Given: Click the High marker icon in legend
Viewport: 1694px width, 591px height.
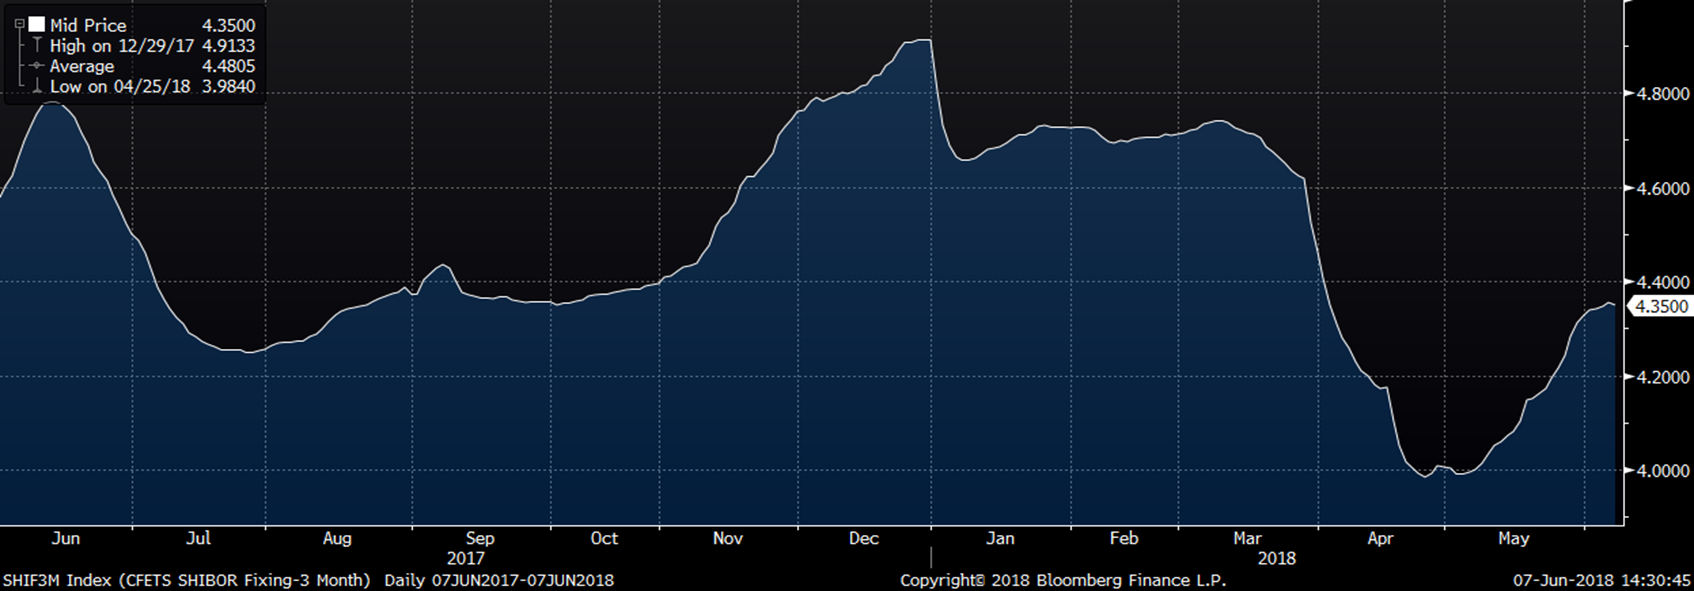Looking at the screenshot, I should tap(37, 46).
